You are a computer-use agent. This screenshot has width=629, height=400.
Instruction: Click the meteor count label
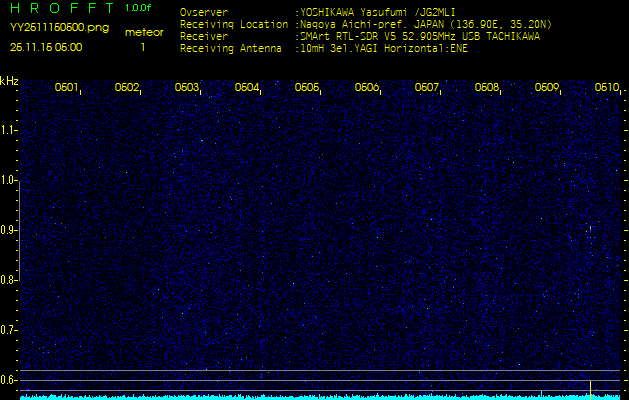point(144,32)
